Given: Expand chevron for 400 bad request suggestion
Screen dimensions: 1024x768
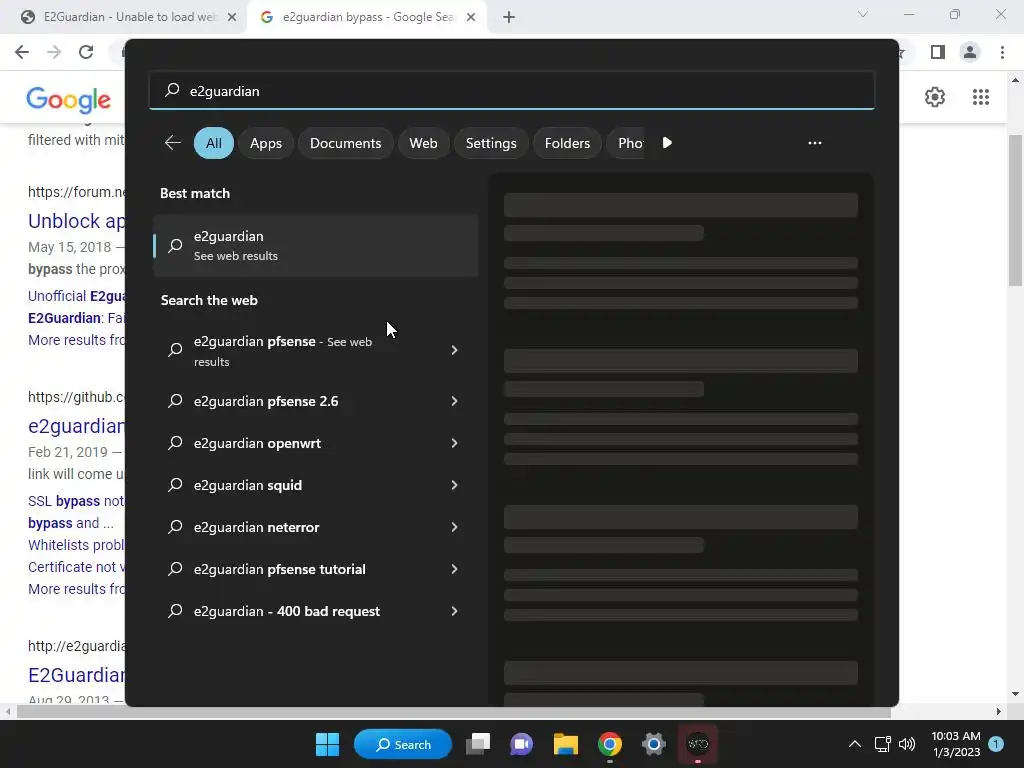Looking at the screenshot, I should click(455, 611).
